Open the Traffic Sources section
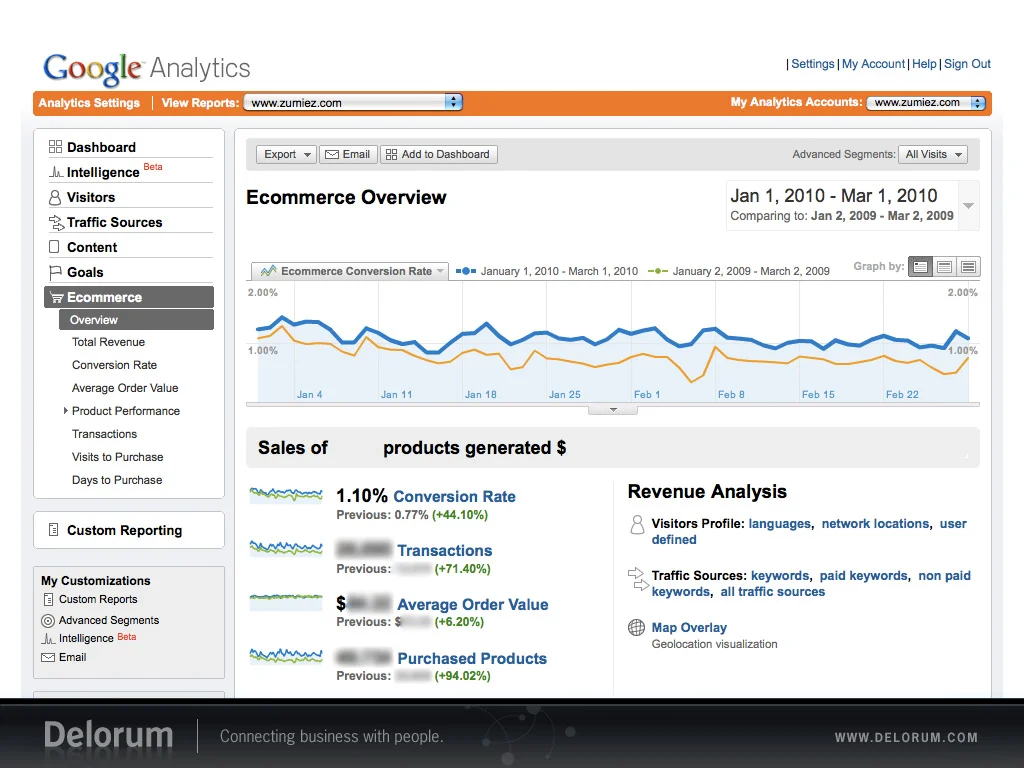The image size is (1024, 768). pos(114,222)
